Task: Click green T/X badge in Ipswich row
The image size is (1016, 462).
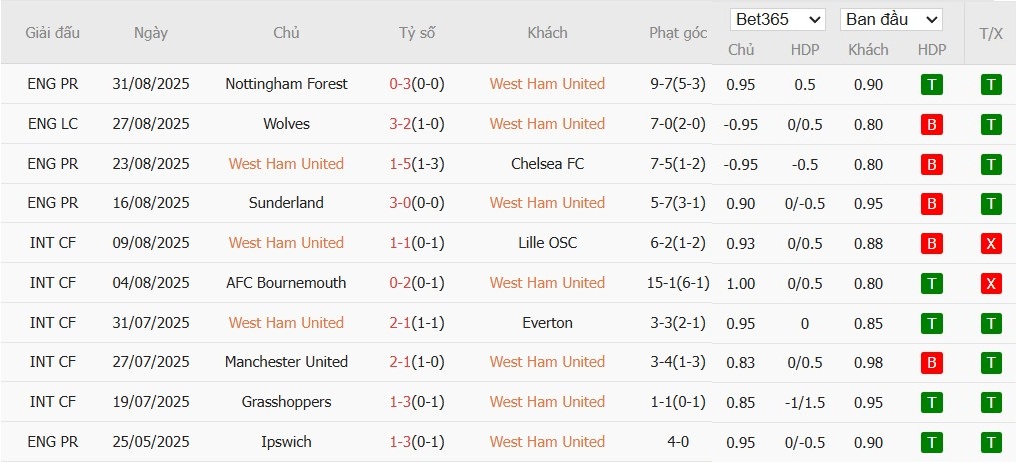Action: (991, 442)
